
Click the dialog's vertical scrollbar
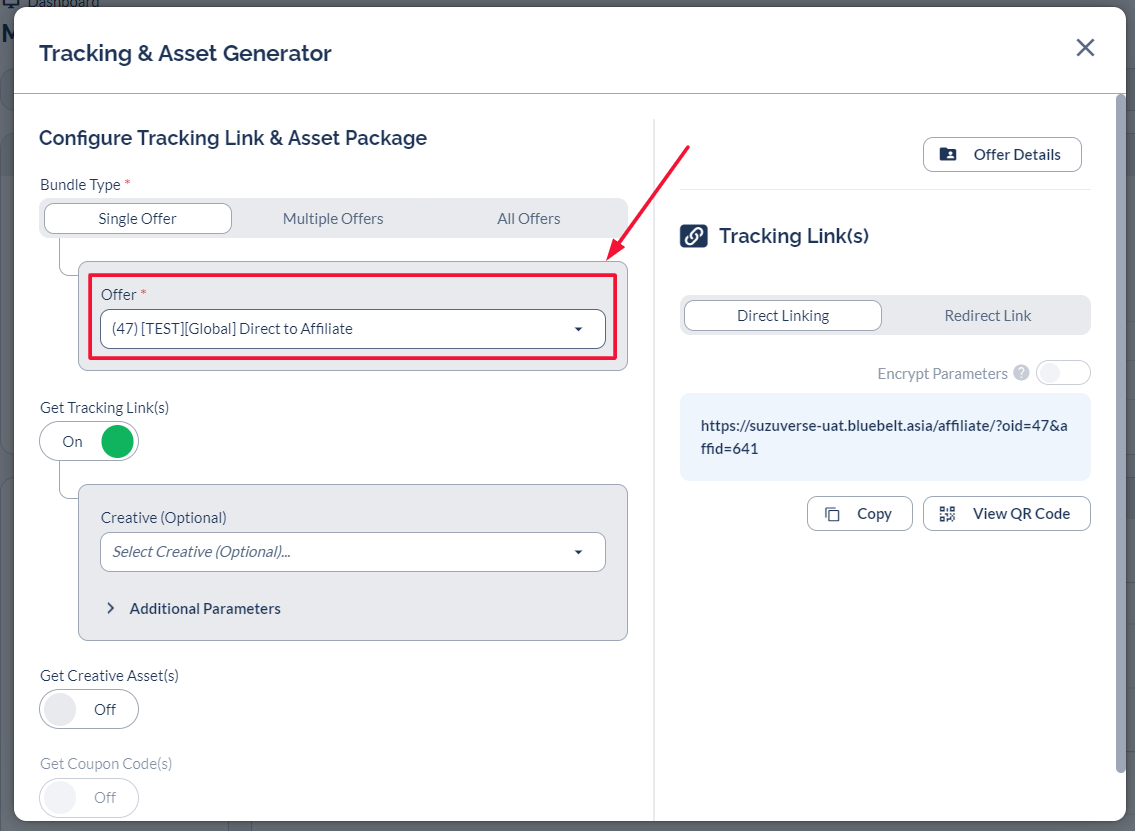(x=1120, y=430)
